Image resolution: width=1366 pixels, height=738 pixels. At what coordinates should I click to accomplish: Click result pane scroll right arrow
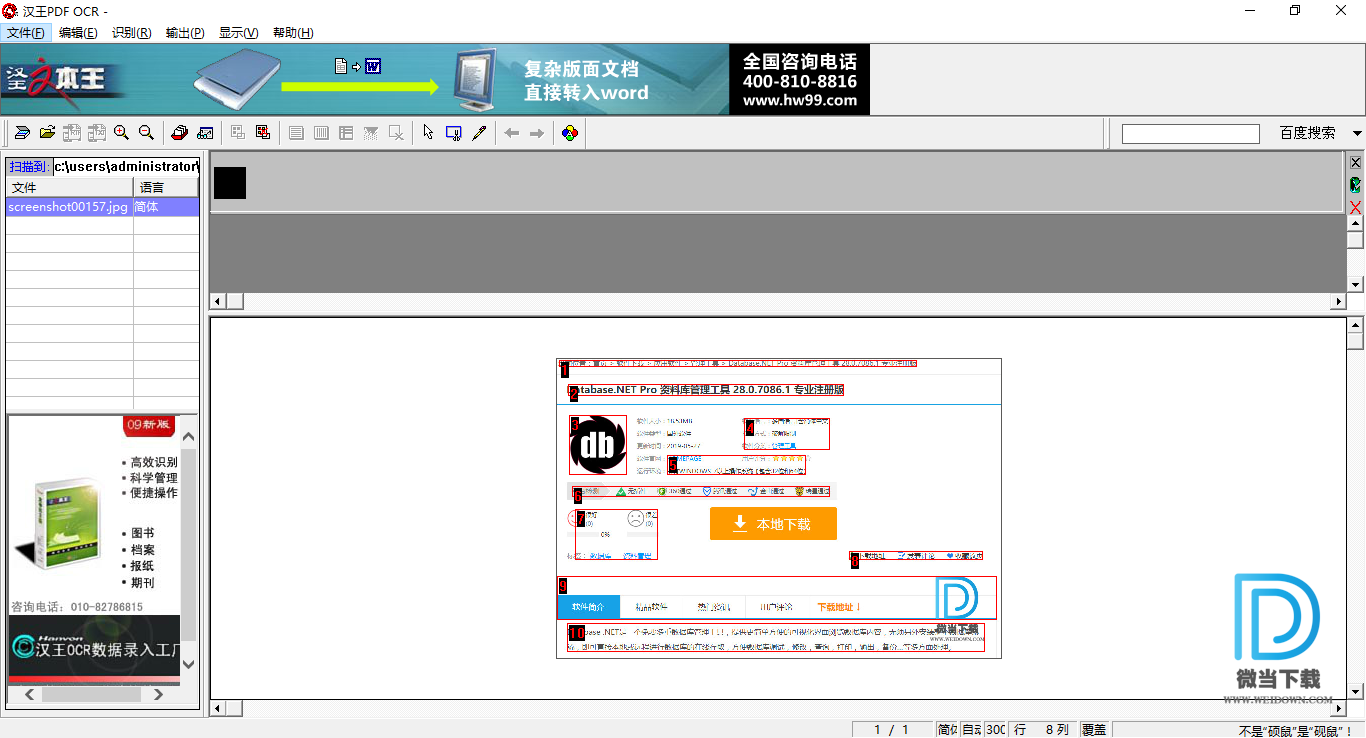1339,301
